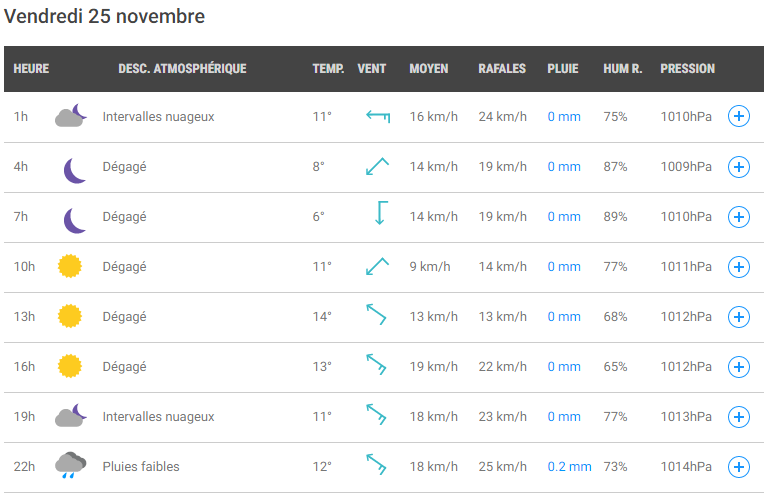Expand the 13h row with plus icon
Screen dimensions: 779x500
[x=738, y=317]
